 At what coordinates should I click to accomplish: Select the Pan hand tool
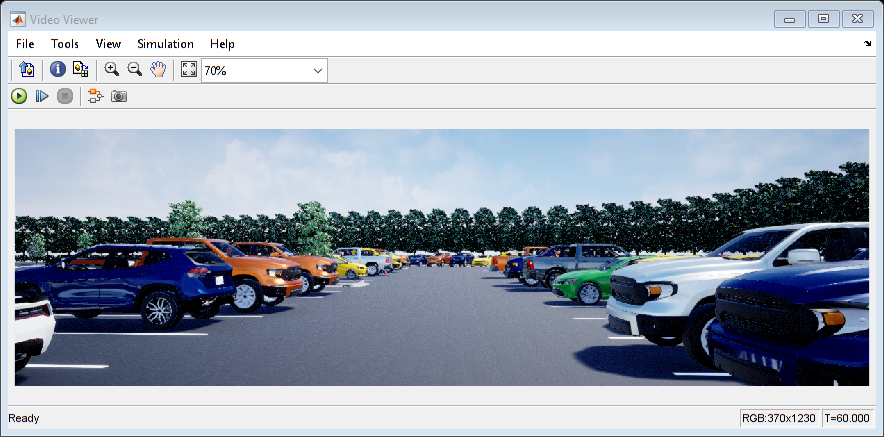pos(158,69)
